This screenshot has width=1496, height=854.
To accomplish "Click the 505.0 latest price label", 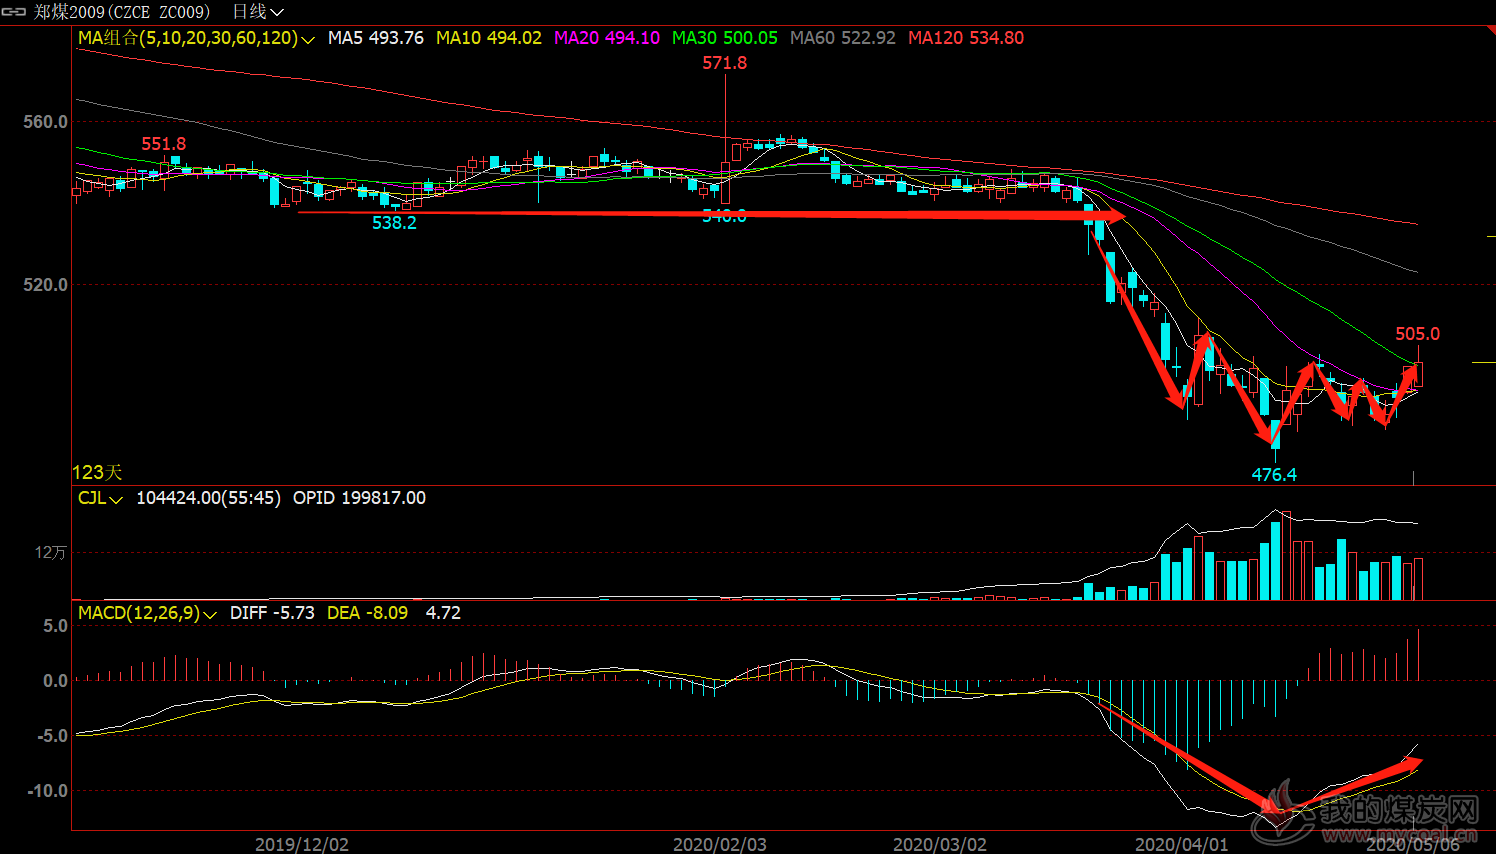I will (1418, 334).
